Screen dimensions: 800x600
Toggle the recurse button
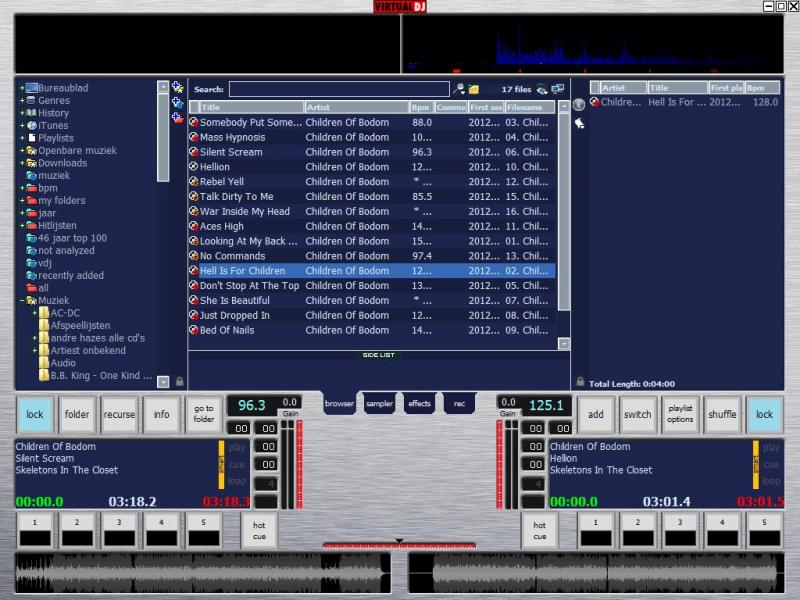coord(119,414)
